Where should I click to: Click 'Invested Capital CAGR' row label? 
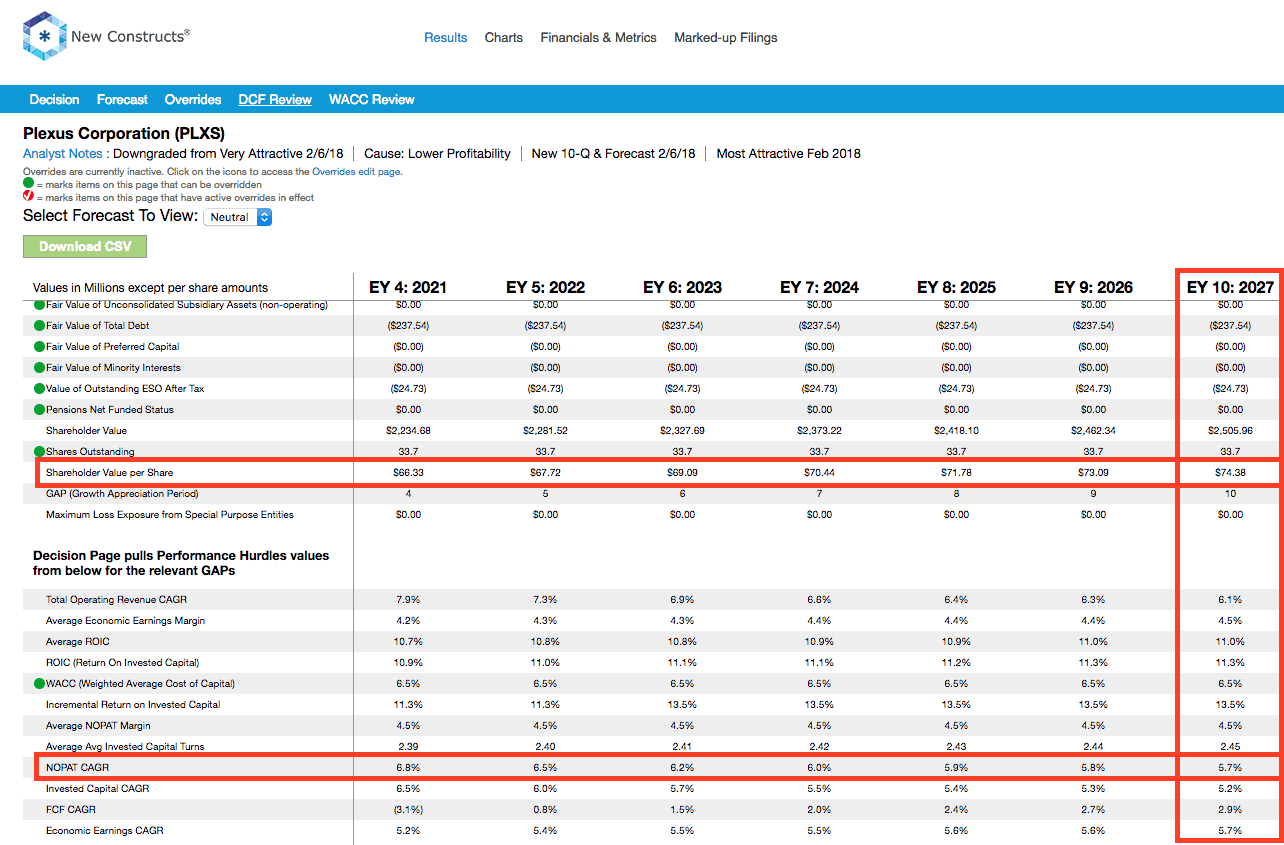(99, 788)
